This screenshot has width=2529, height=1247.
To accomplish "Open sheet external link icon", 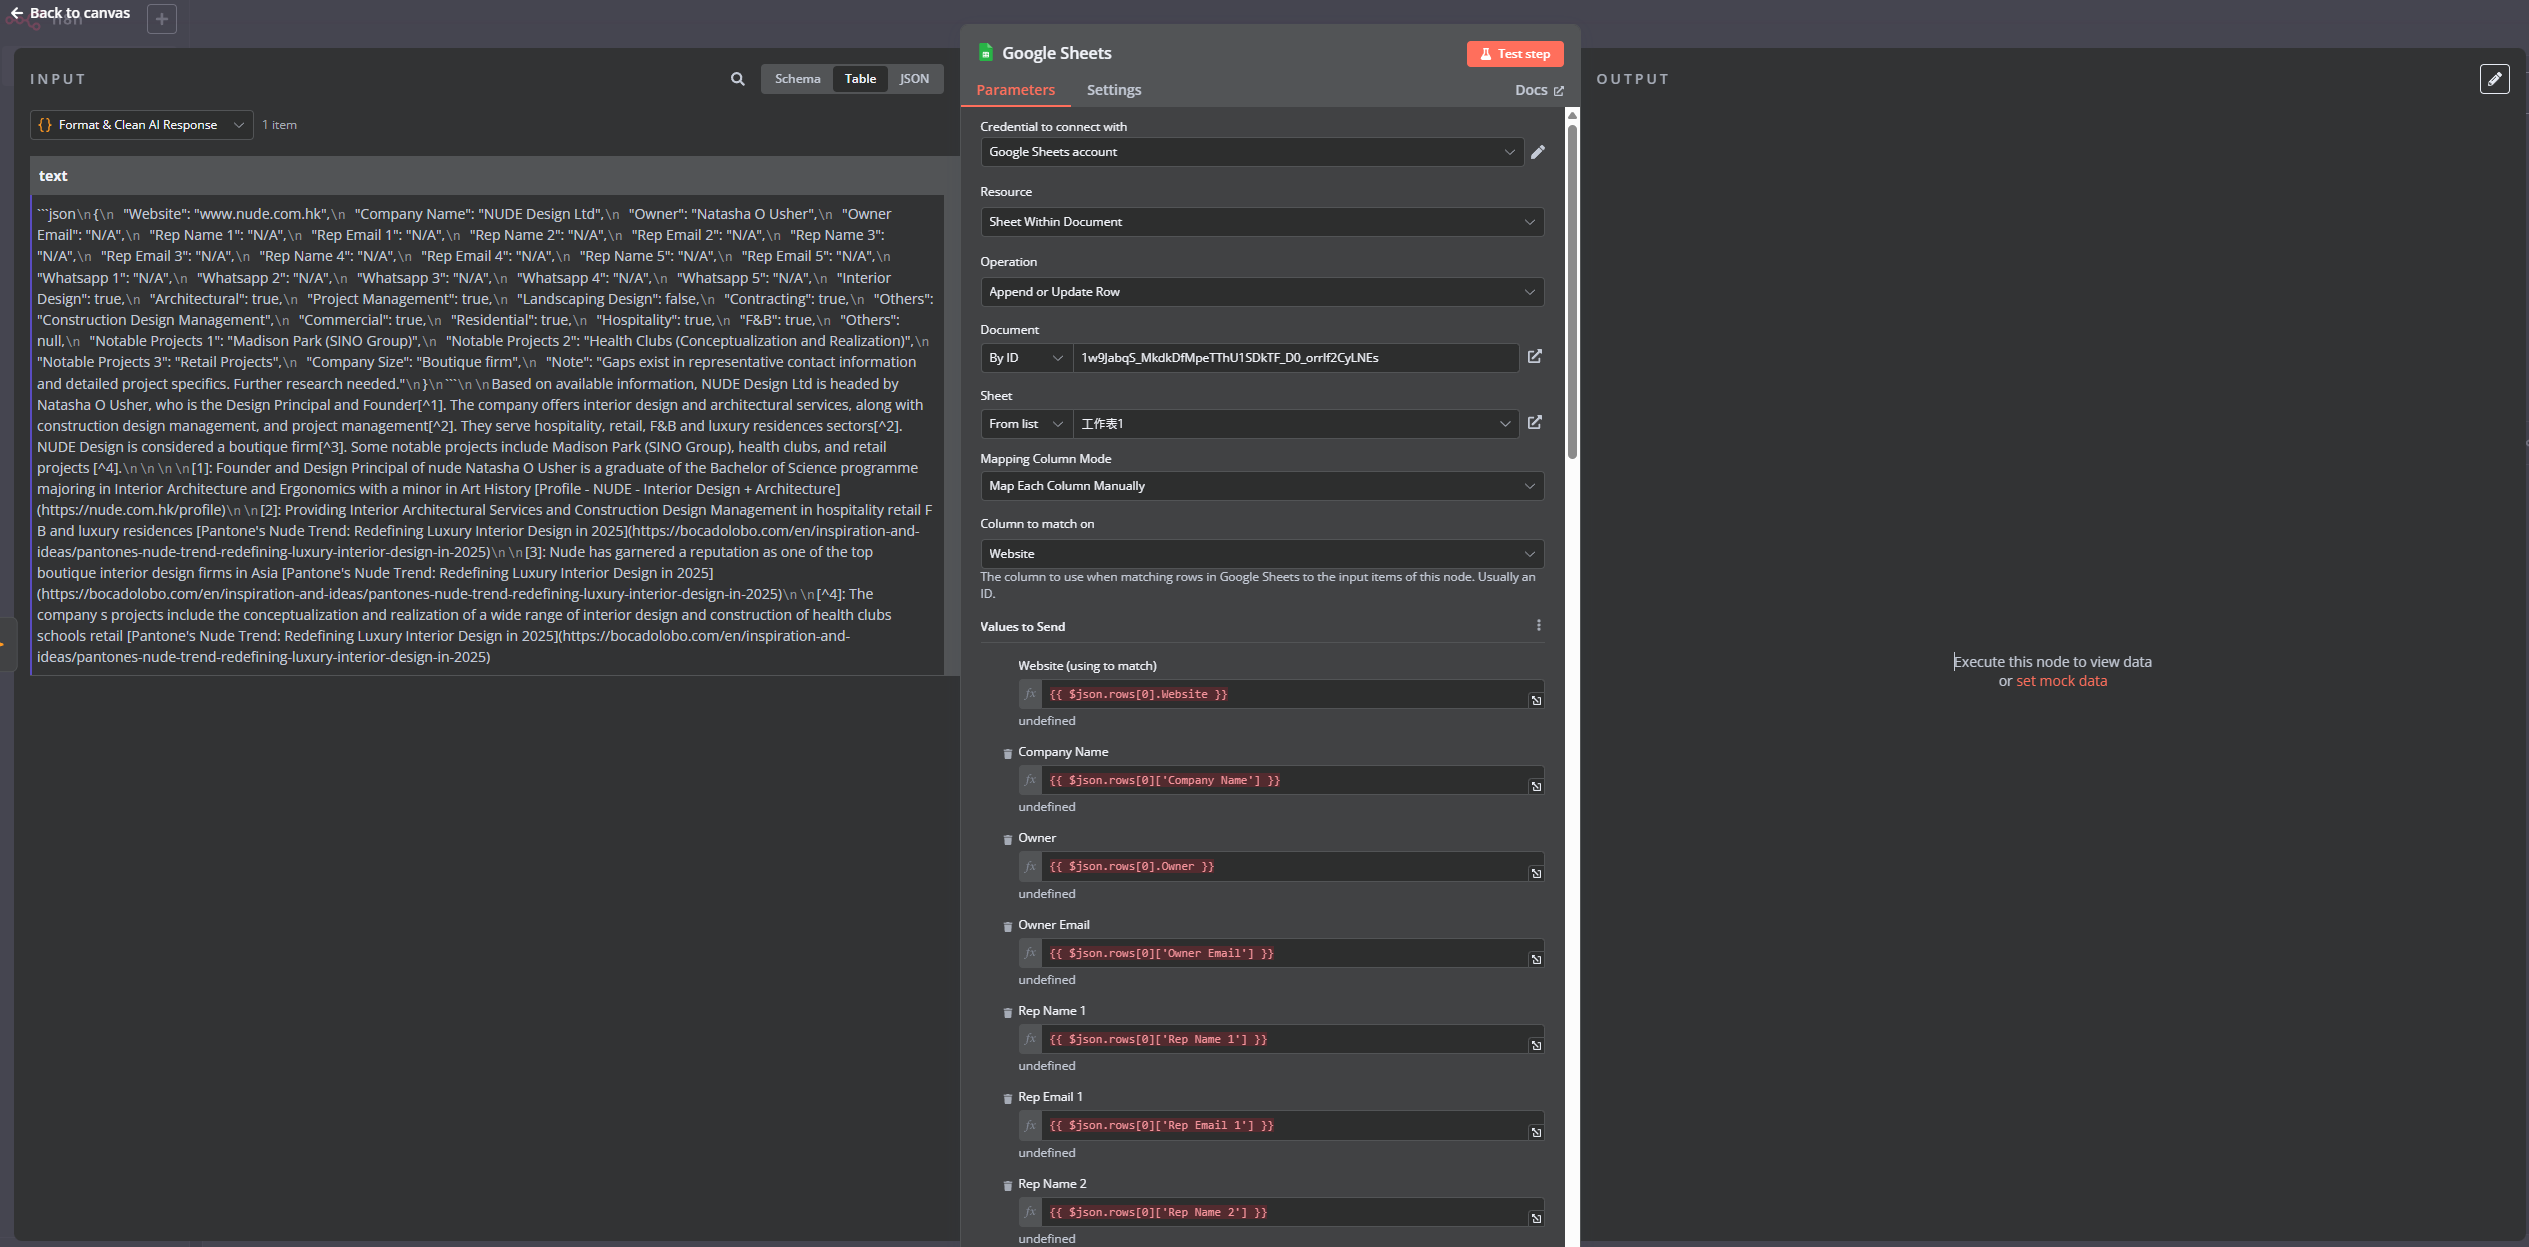I will pos(1535,423).
